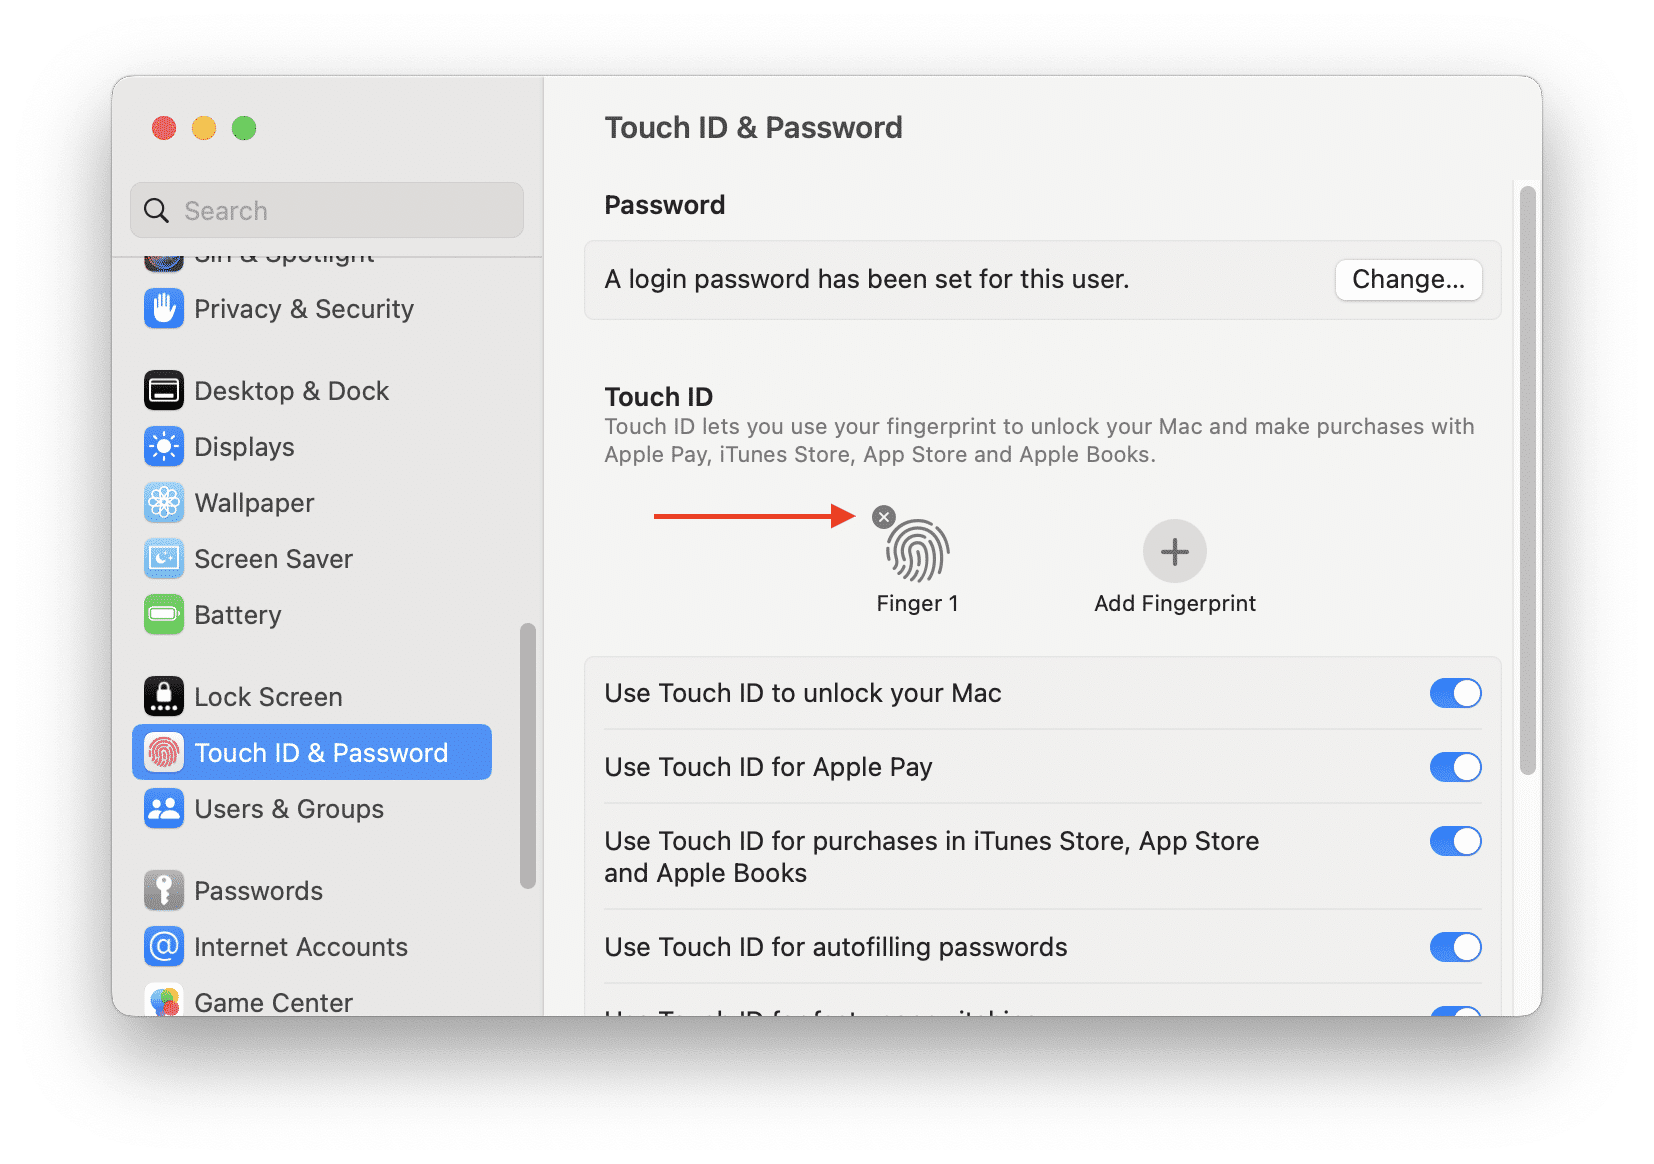
Task: Open Desktop & Dock settings
Action: 312,391
